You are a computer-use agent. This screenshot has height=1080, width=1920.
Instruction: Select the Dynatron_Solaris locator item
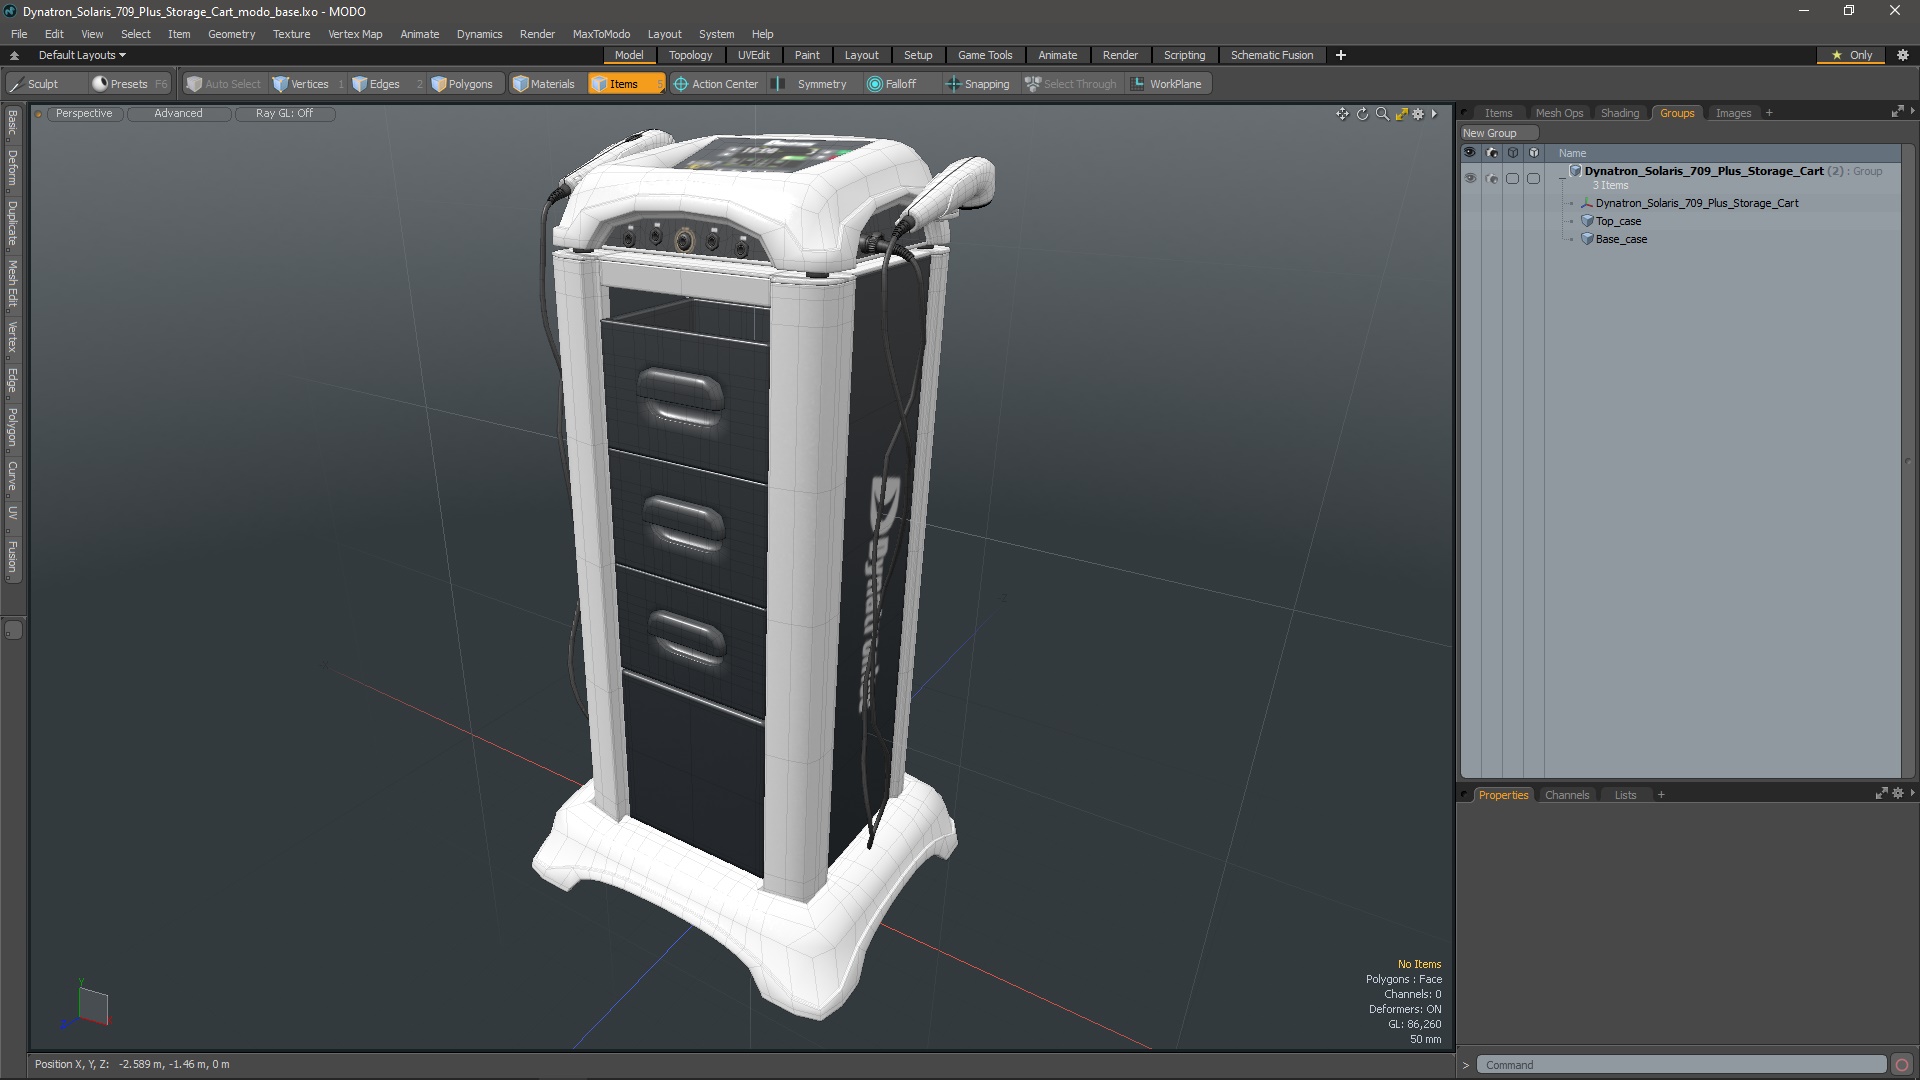click(1696, 203)
